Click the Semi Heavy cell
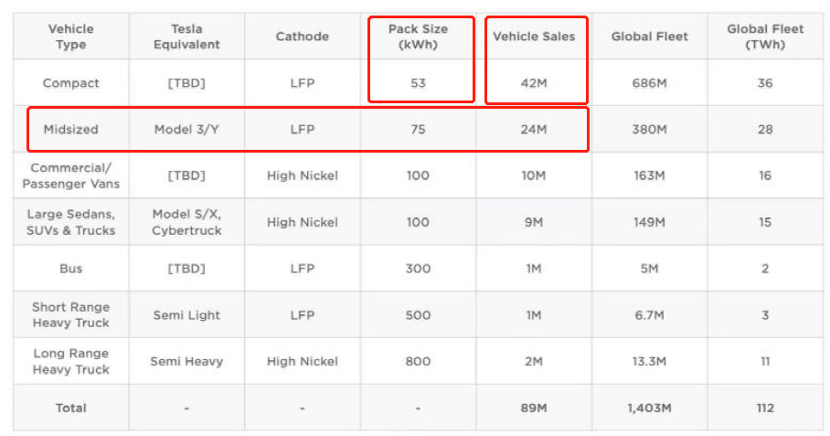830x436 pixels. [187, 361]
